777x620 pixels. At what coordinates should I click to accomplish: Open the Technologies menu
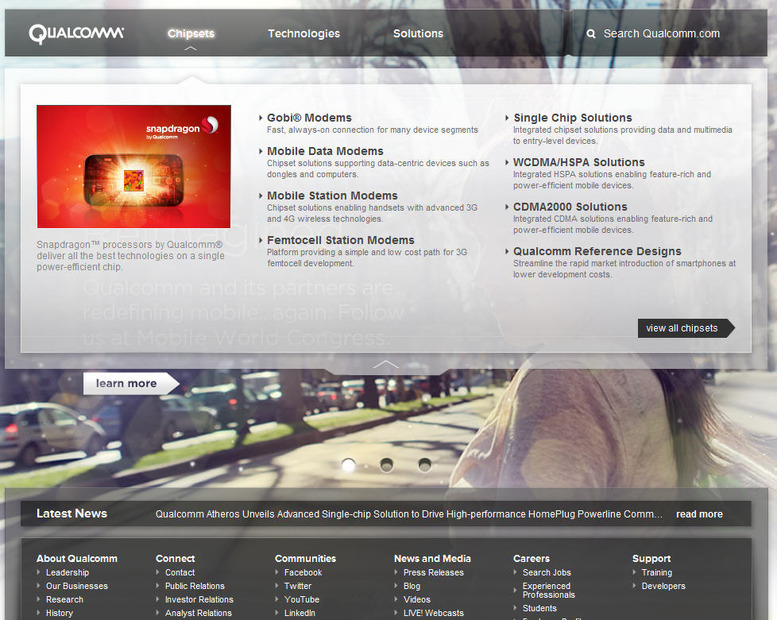click(304, 34)
